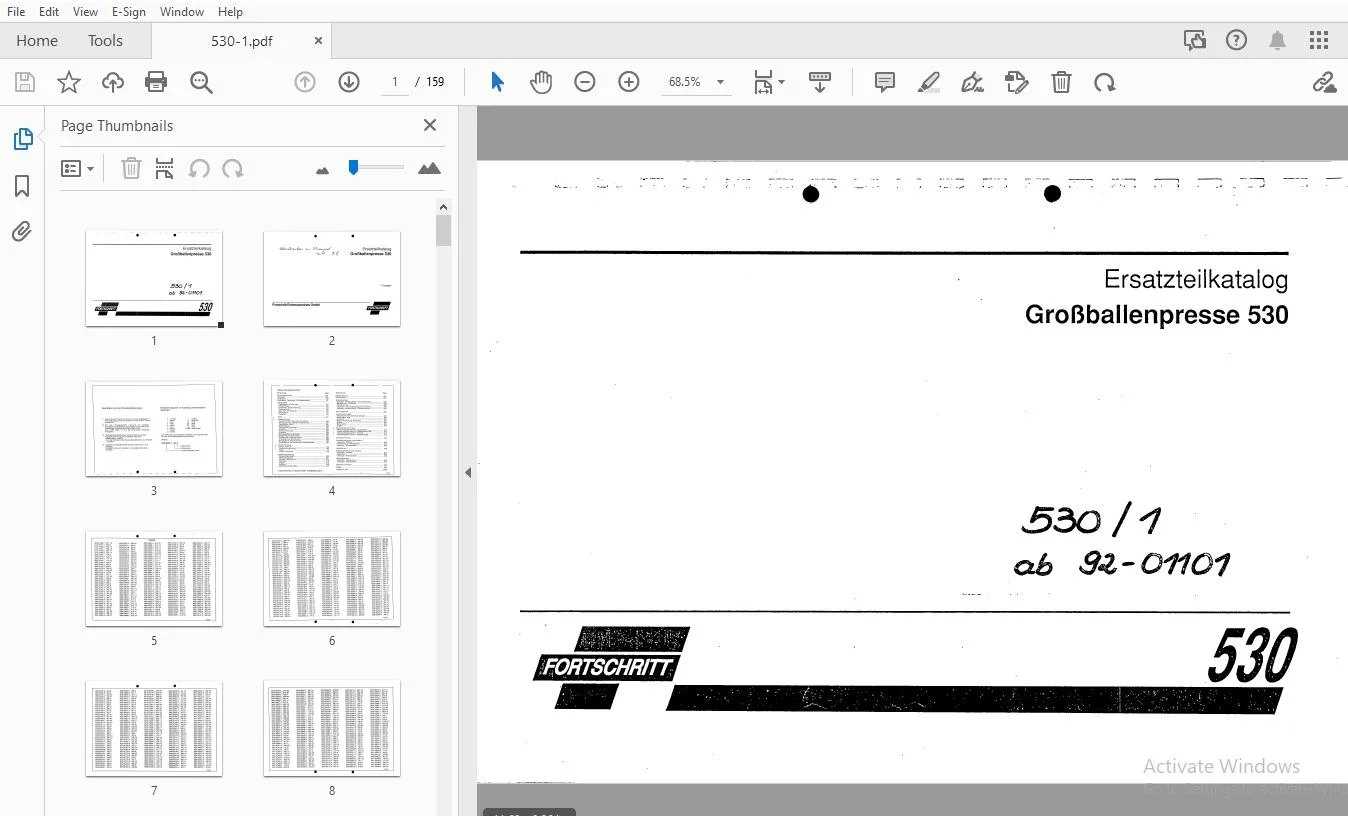
Task: Select page 7 thumbnail
Action: (x=154, y=728)
